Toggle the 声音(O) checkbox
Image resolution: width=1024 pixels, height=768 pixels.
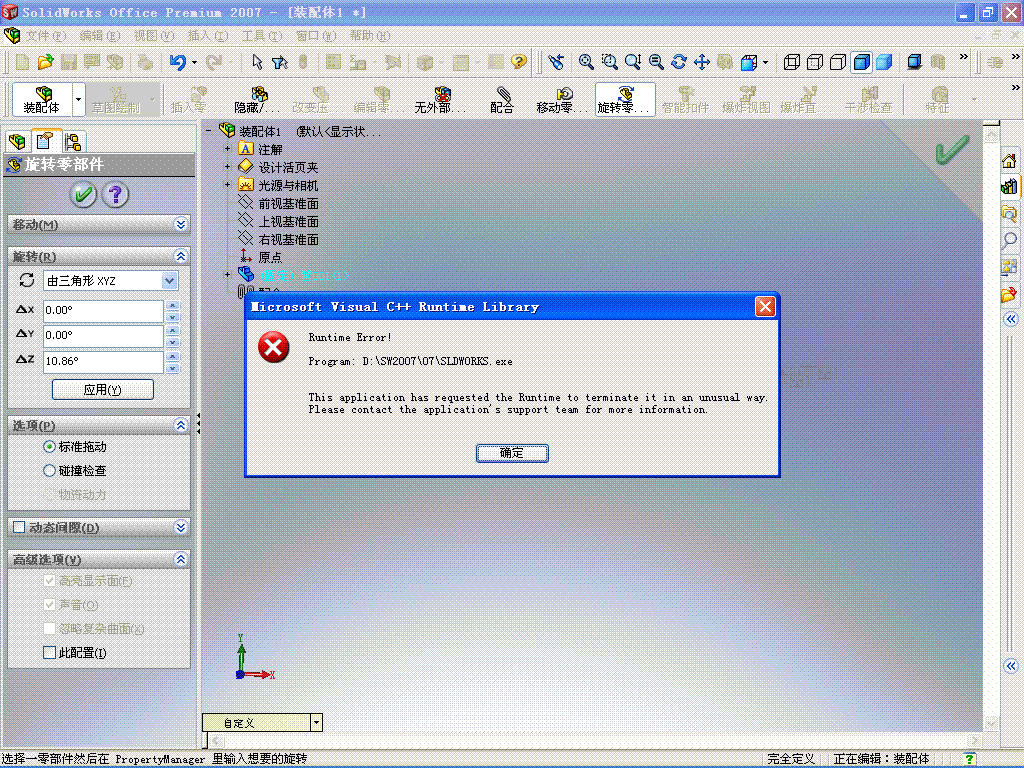pyautogui.click(x=50, y=605)
